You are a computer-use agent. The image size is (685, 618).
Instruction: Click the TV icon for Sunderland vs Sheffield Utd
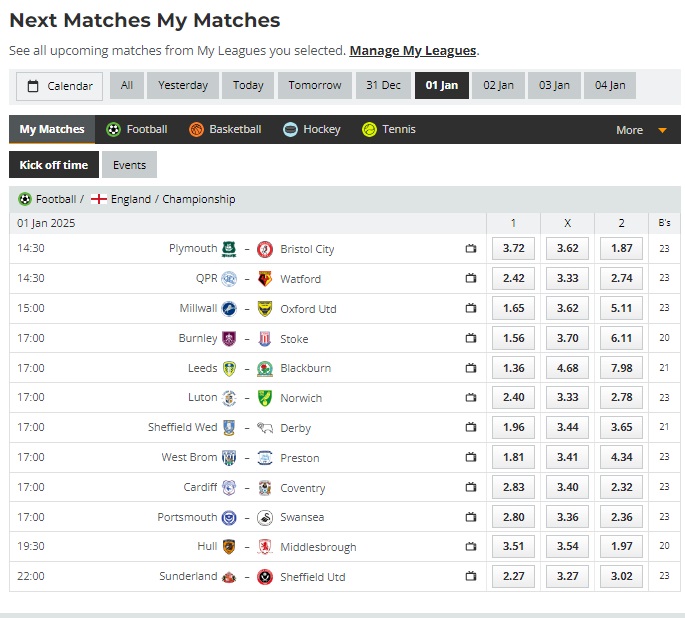pos(471,577)
